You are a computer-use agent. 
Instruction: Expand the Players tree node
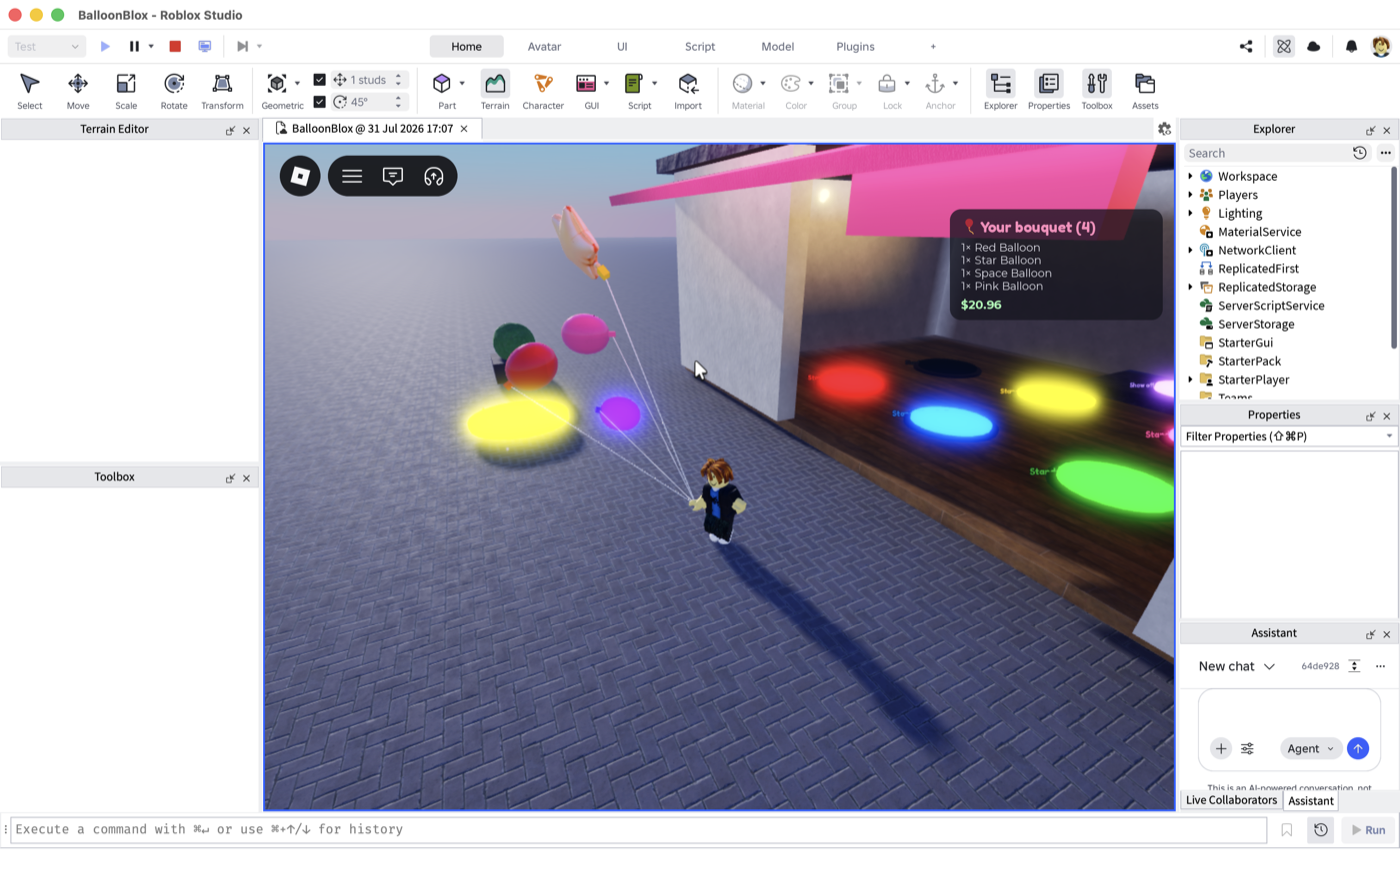(x=1190, y=195)
